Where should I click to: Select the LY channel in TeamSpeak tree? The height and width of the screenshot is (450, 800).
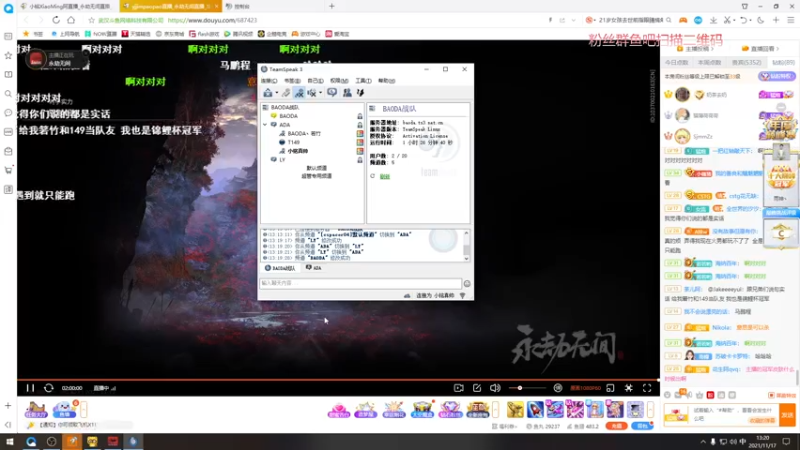pyautogui.click(x=282, y=160)
